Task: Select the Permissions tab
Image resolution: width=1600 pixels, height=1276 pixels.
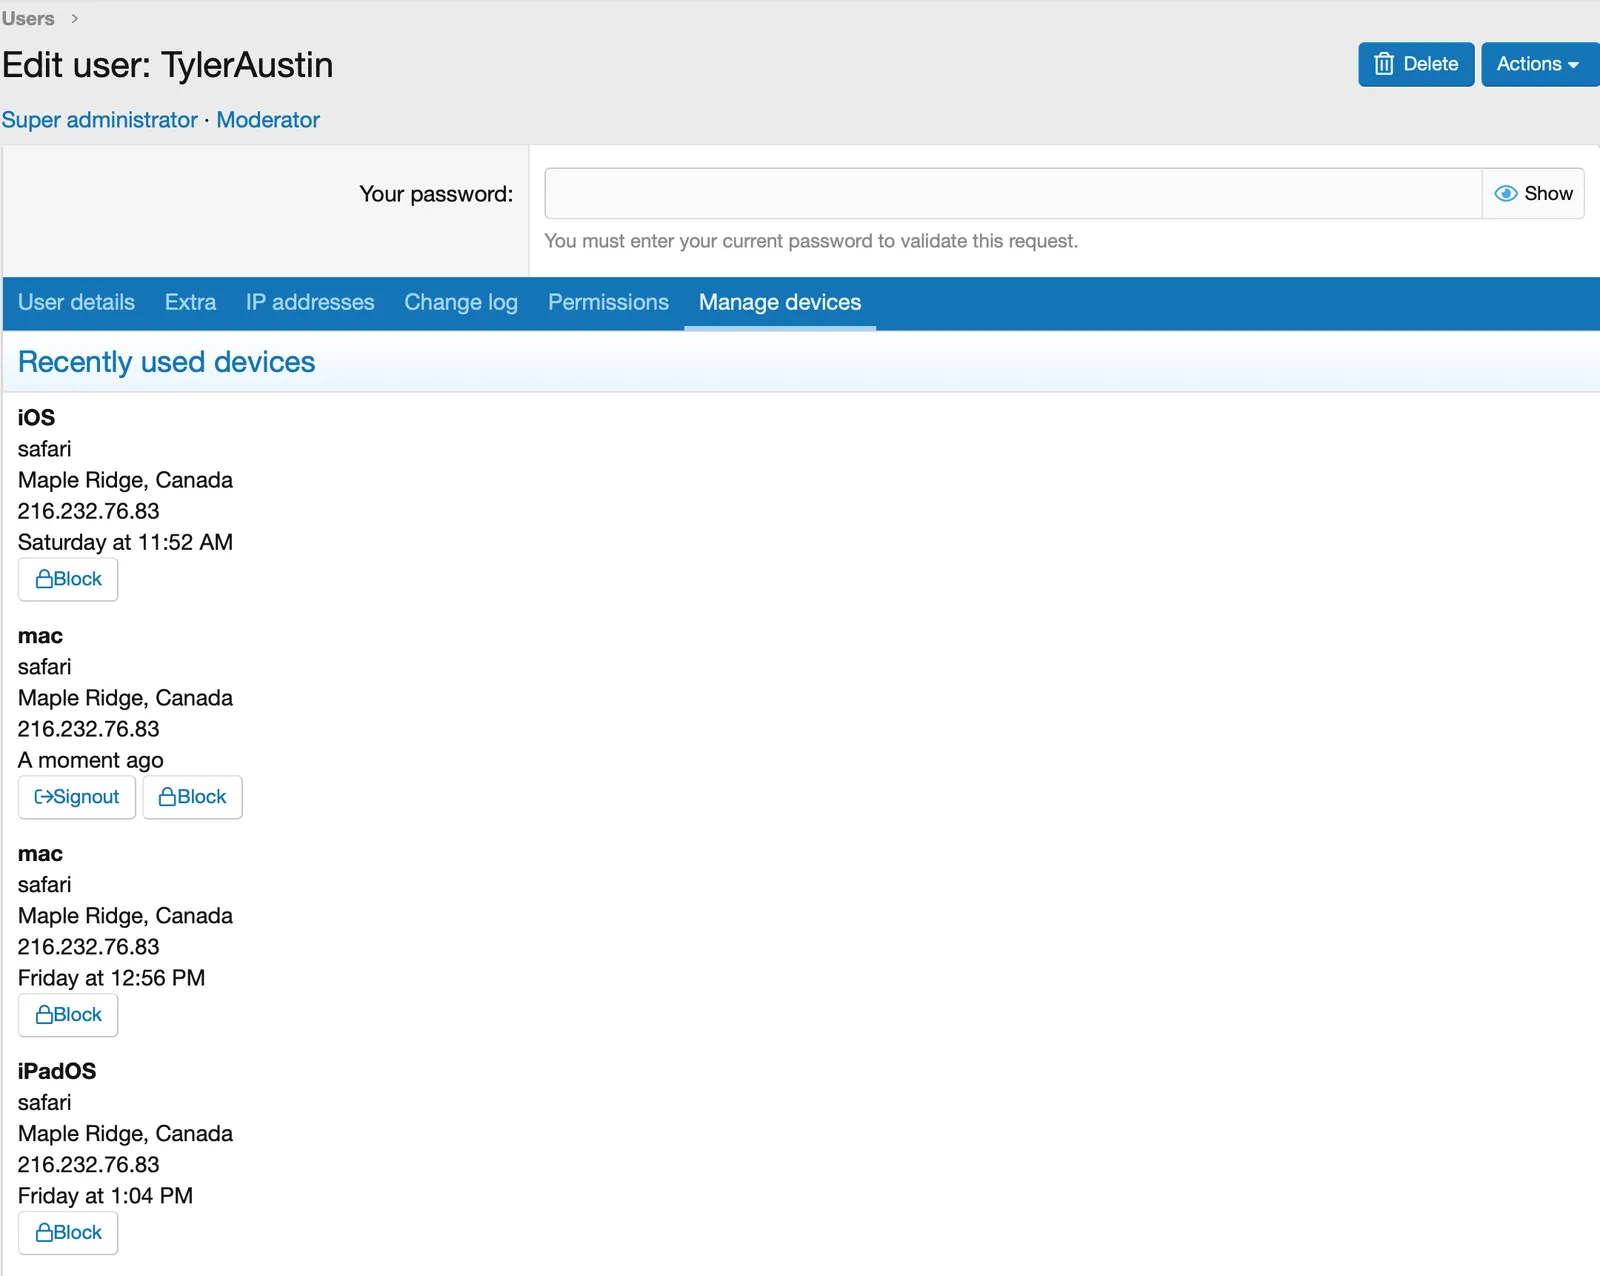Action: (x=608, y=302)
